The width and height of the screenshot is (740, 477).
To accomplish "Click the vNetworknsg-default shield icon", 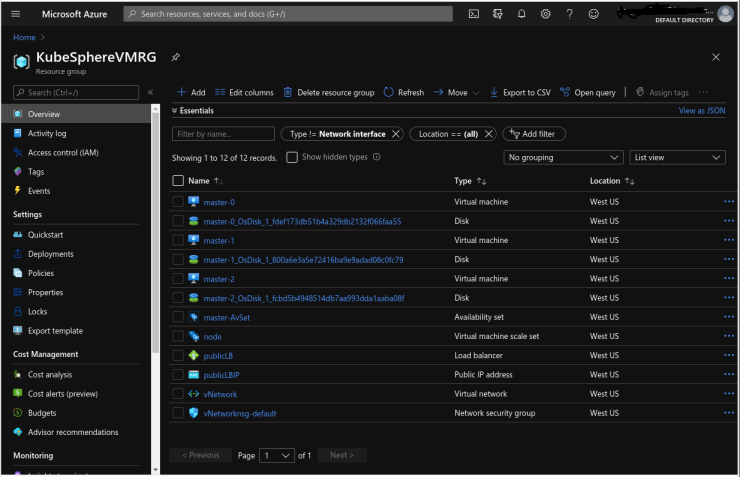I will pyautogui.click(x=193, y=413).
